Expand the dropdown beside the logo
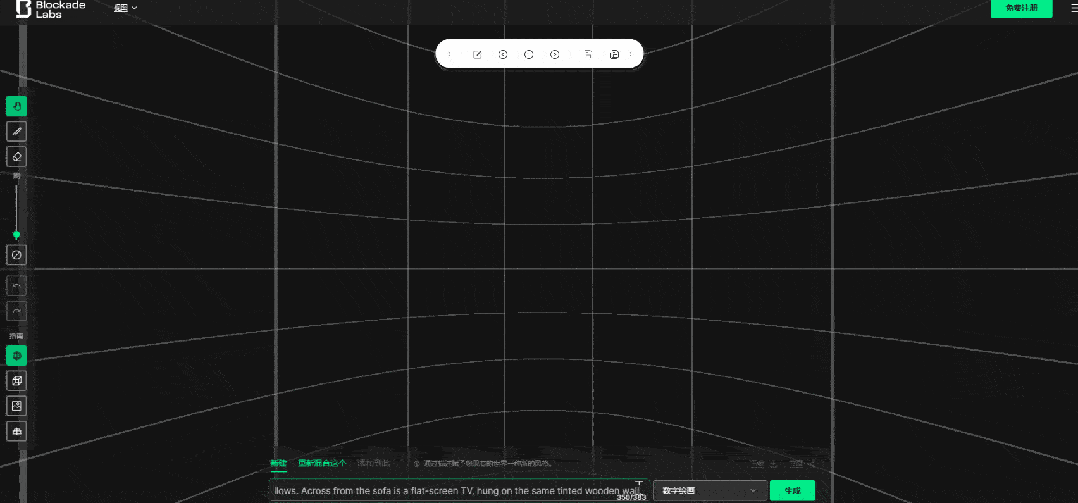This screenshot has height=503, width=1078. click(x=125, y=8)
